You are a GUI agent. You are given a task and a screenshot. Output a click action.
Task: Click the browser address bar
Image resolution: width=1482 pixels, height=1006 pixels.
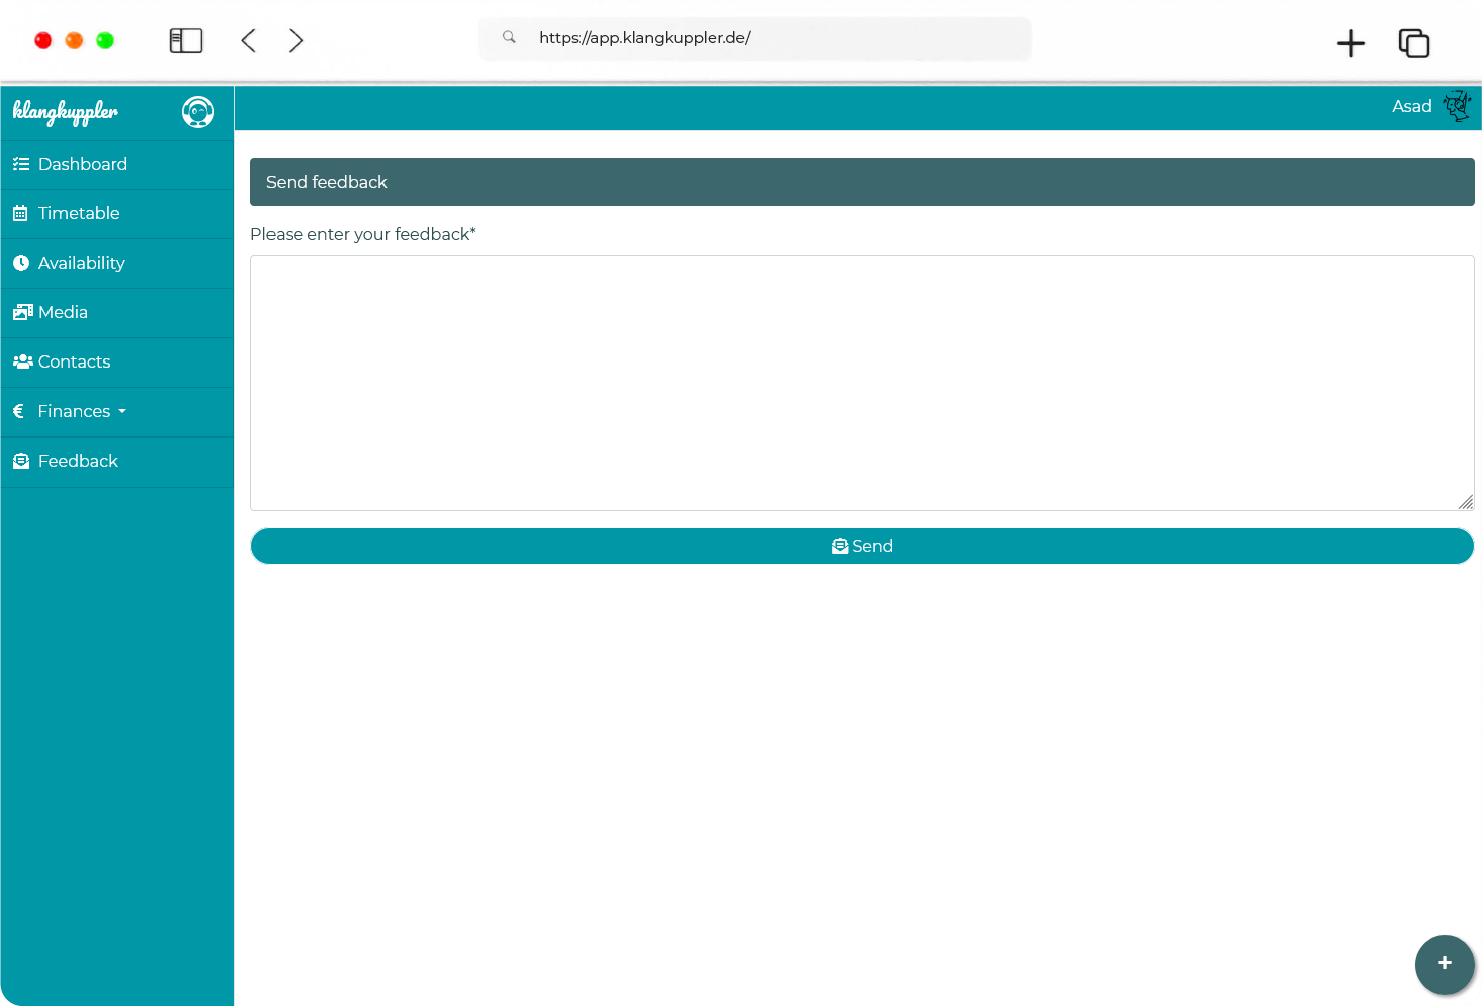[x=755, y=38]
